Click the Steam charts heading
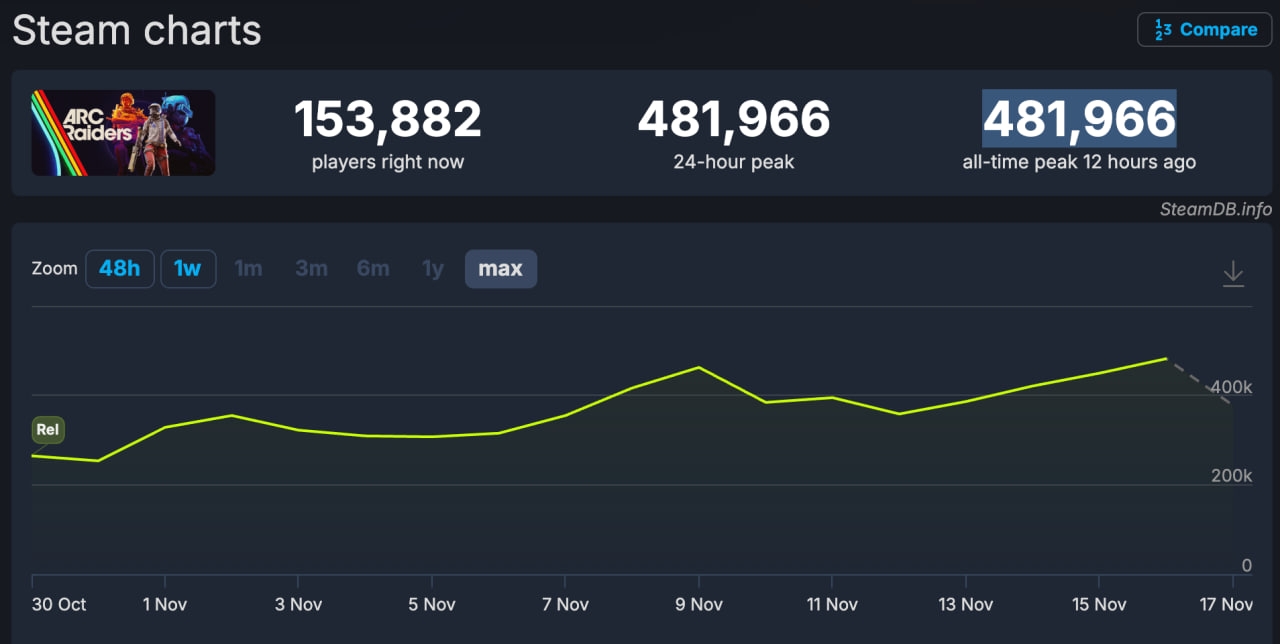Screen dimensions: 1280x644 pos(137,31)
